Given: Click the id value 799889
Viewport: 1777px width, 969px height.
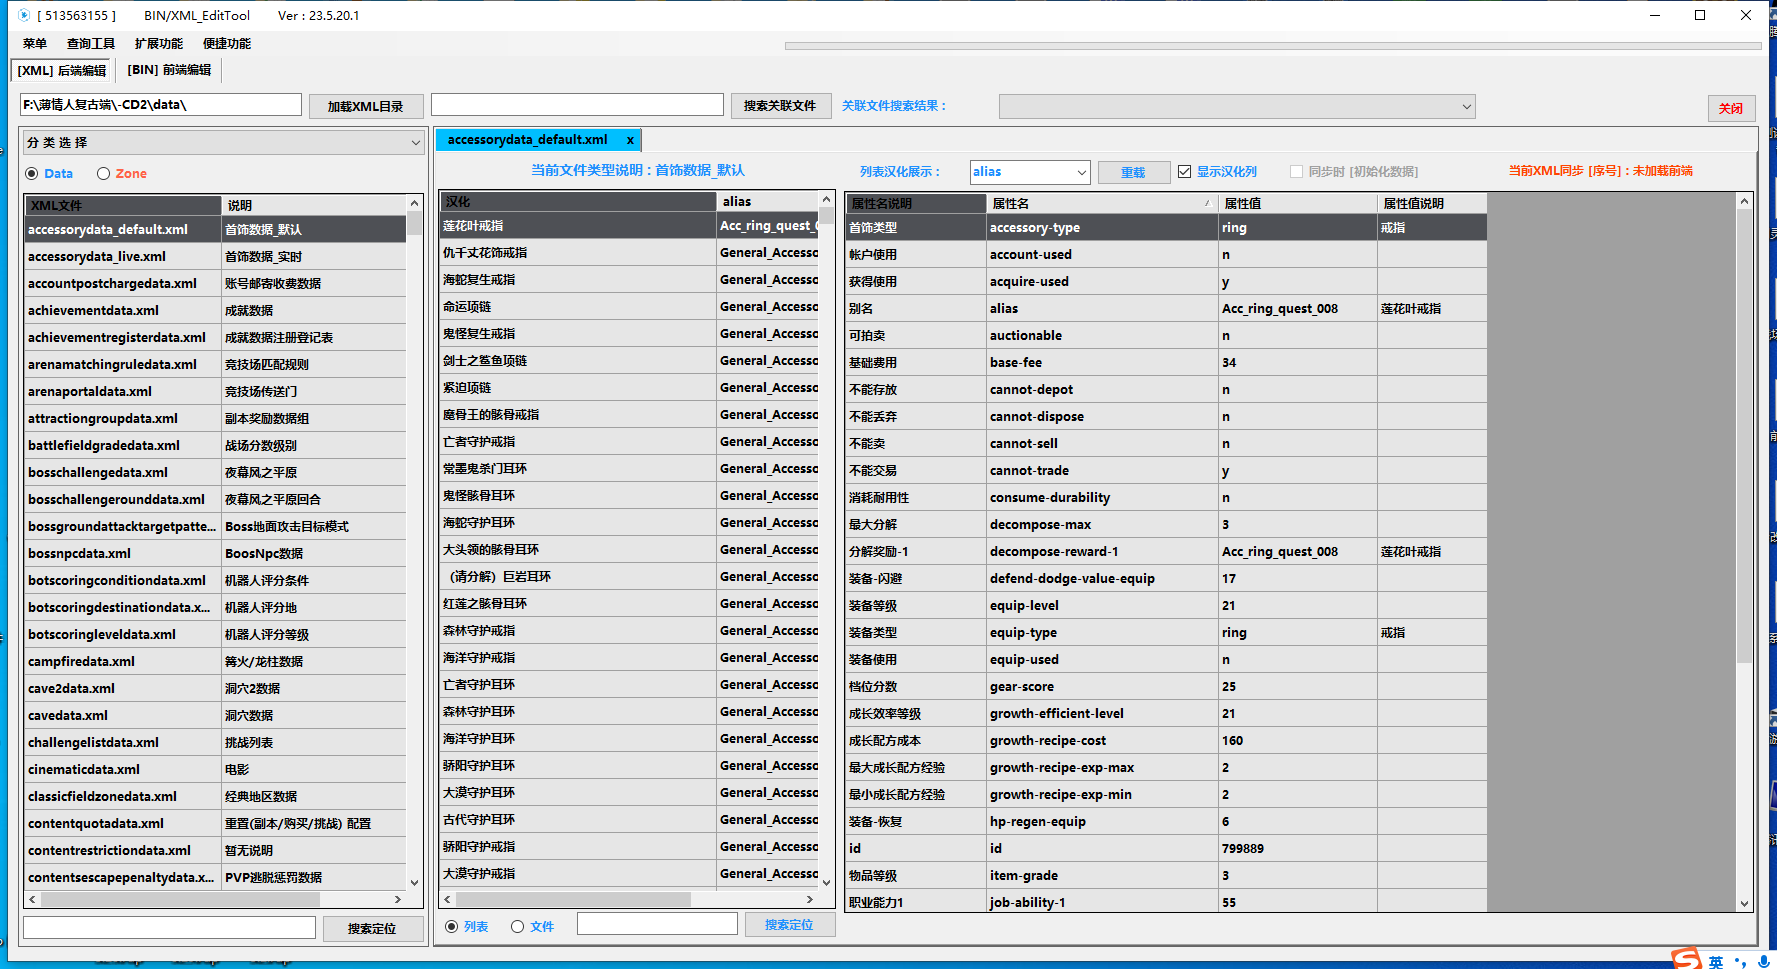Looking at the screenshot, I should click(x=1297, y=849).
